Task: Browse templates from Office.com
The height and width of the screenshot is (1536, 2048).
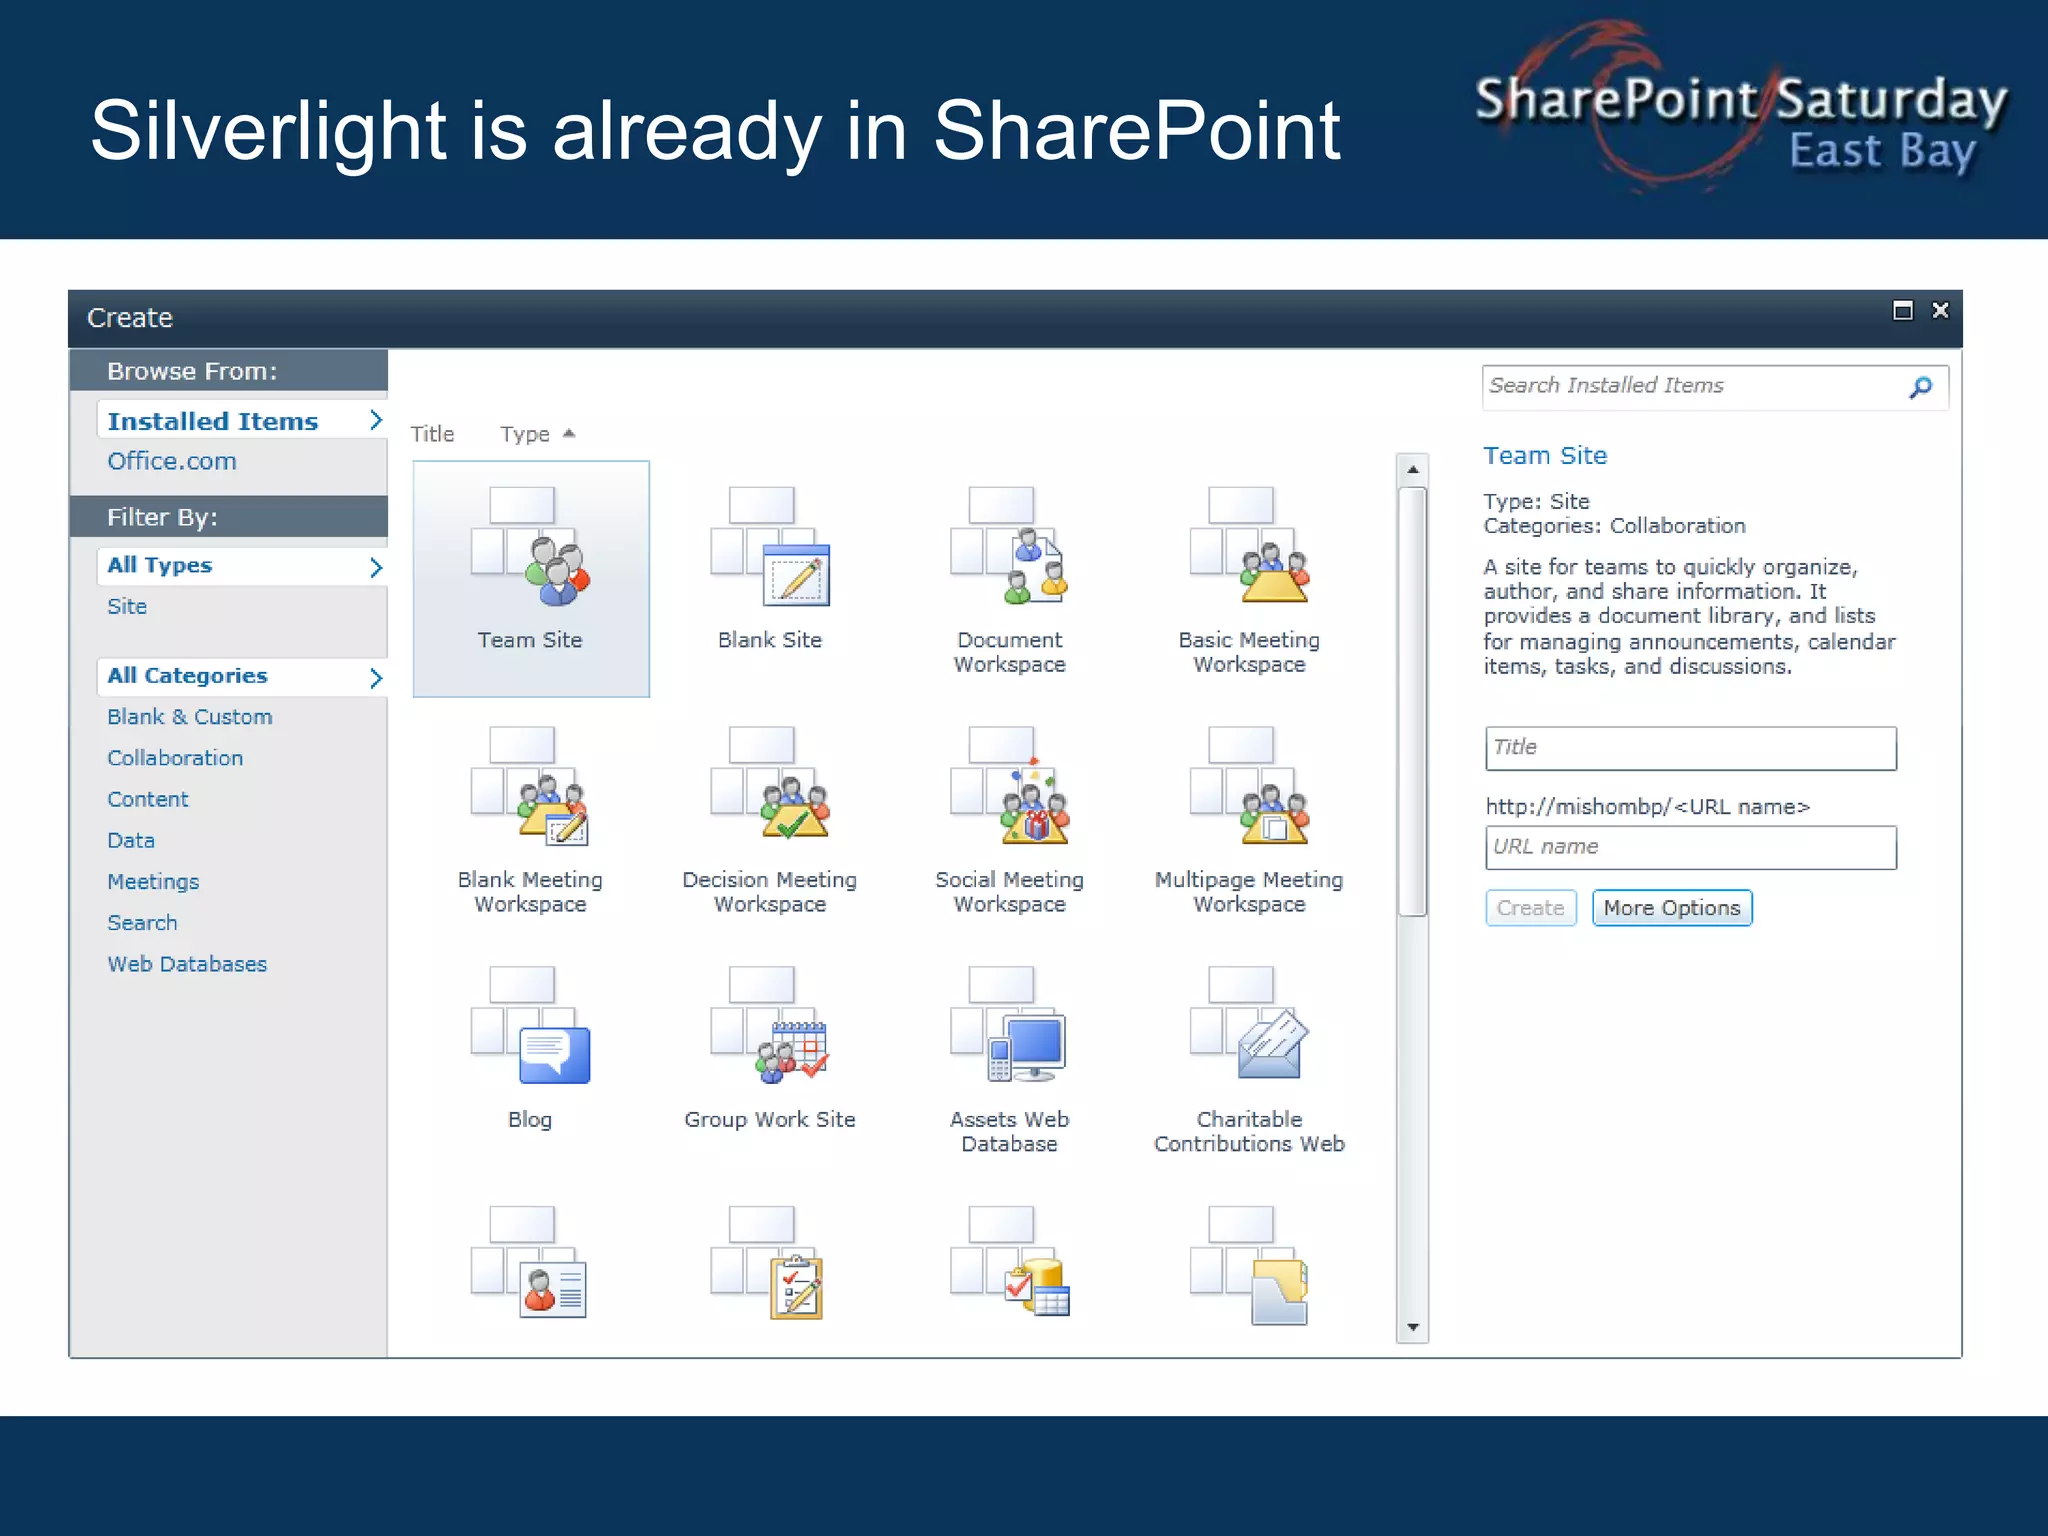Action: click(x=172, y=461)
